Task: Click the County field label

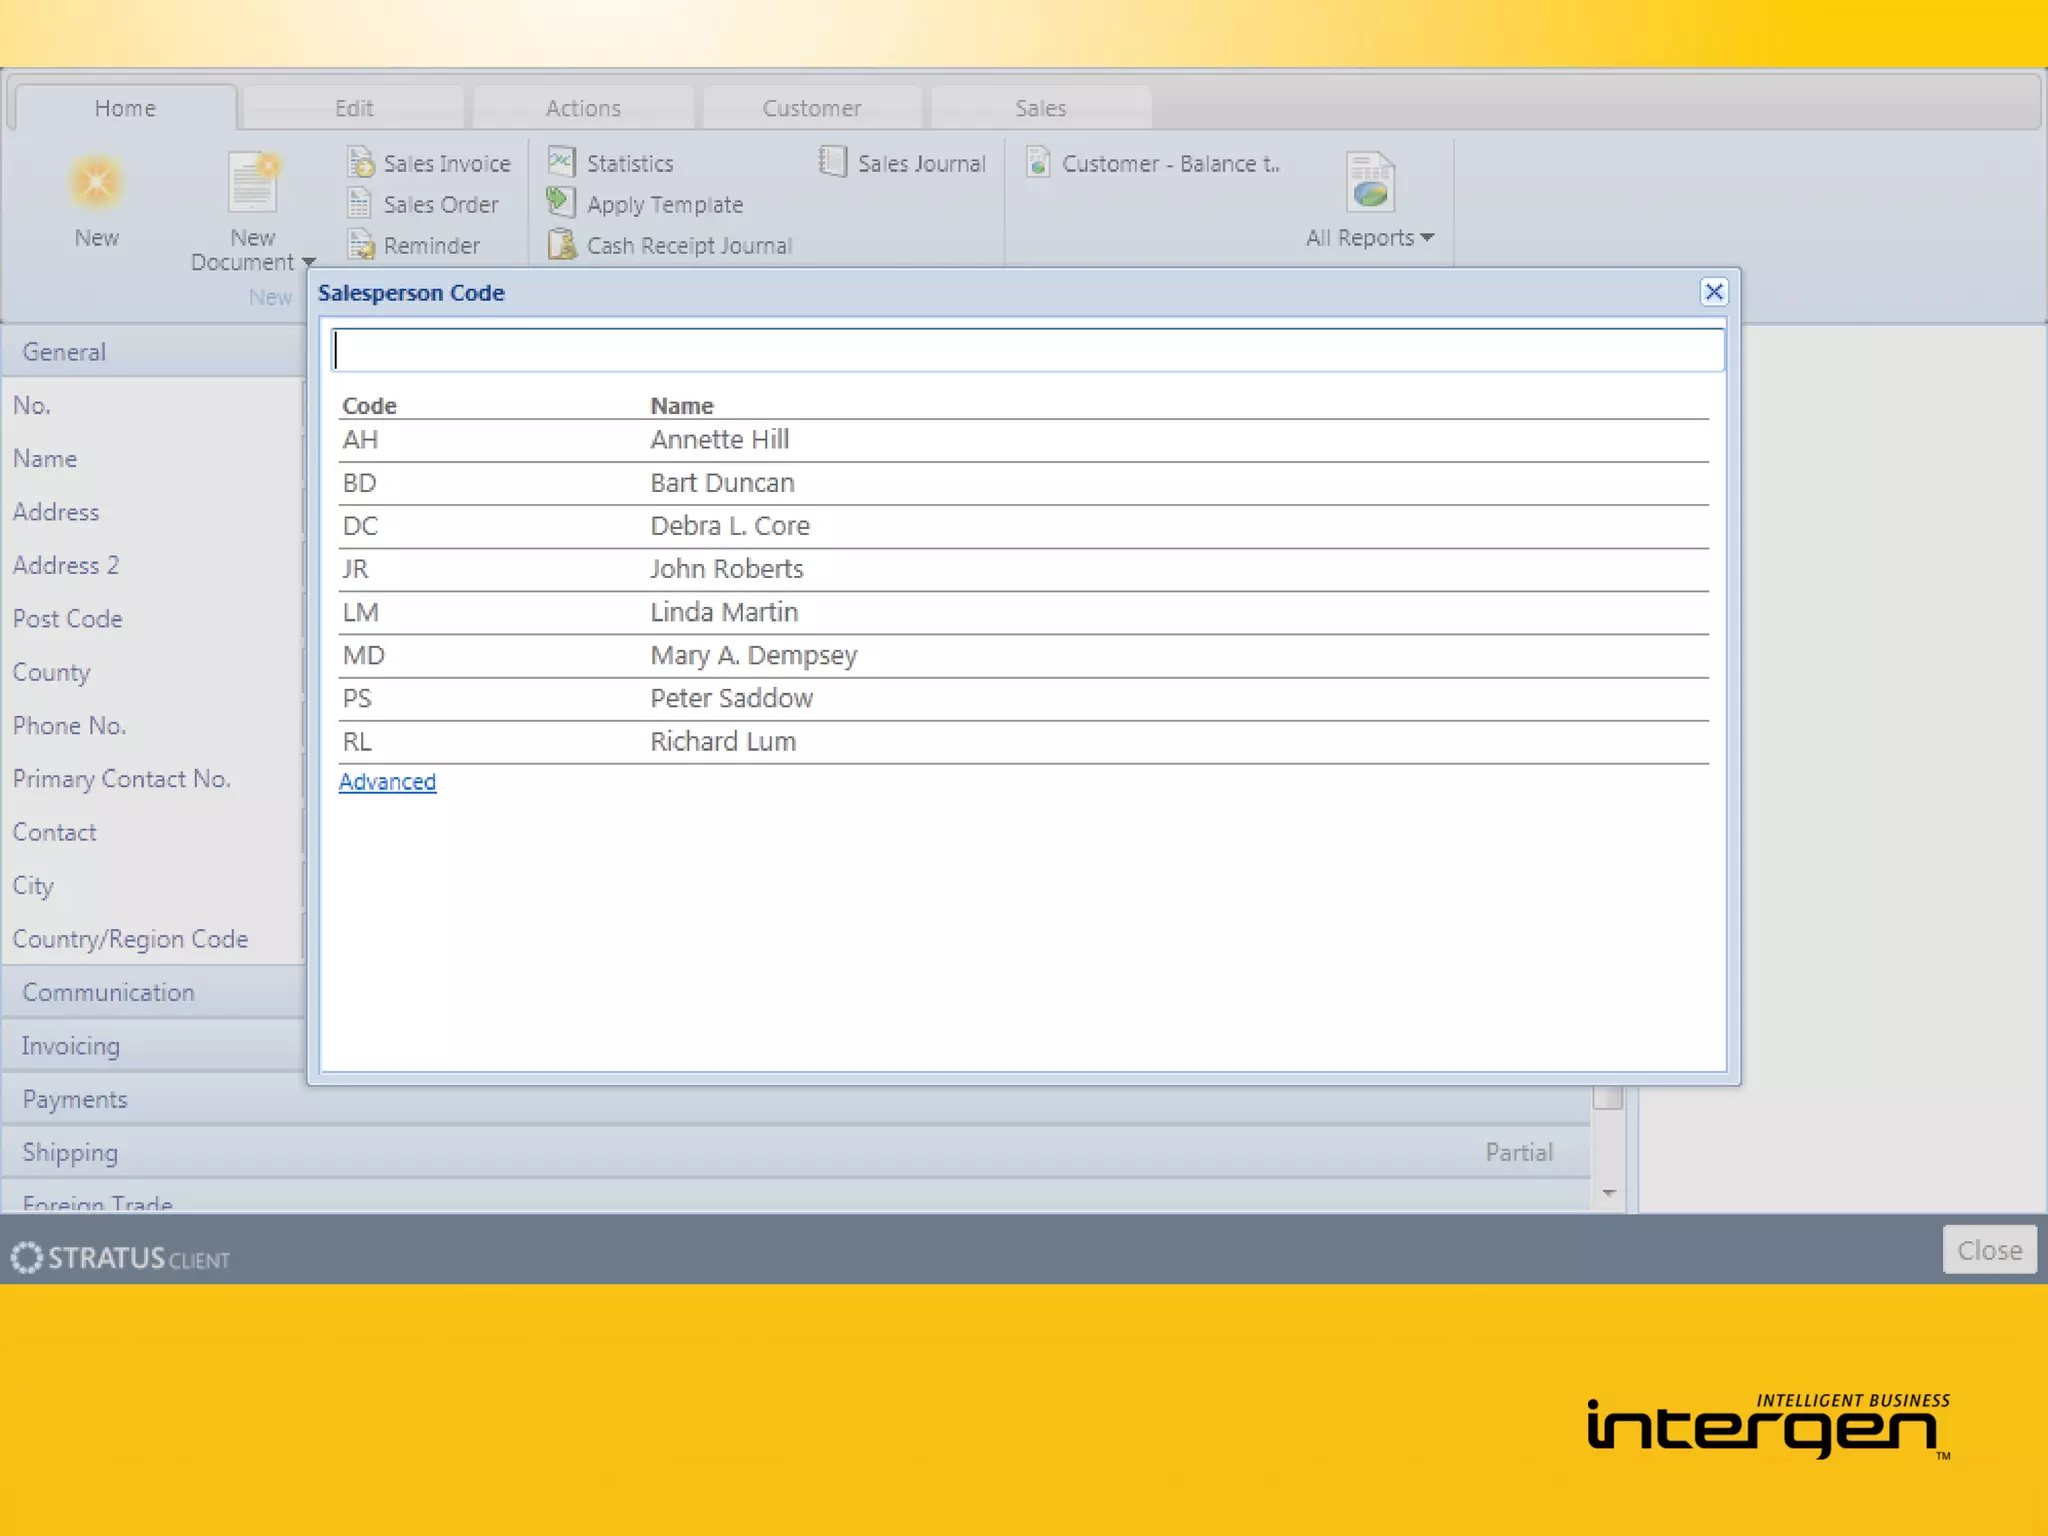Action: (x=51, y=672)
